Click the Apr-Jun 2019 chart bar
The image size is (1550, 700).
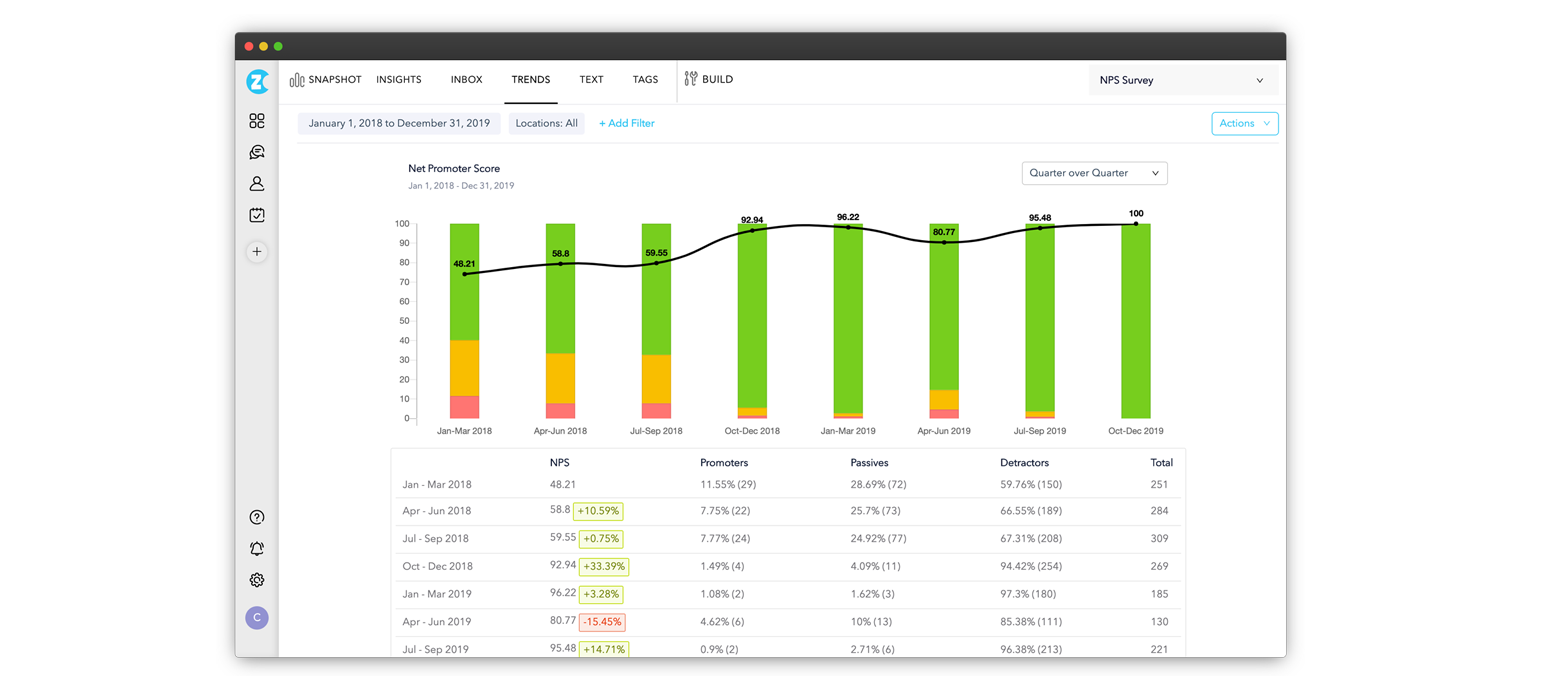(944, 321)
